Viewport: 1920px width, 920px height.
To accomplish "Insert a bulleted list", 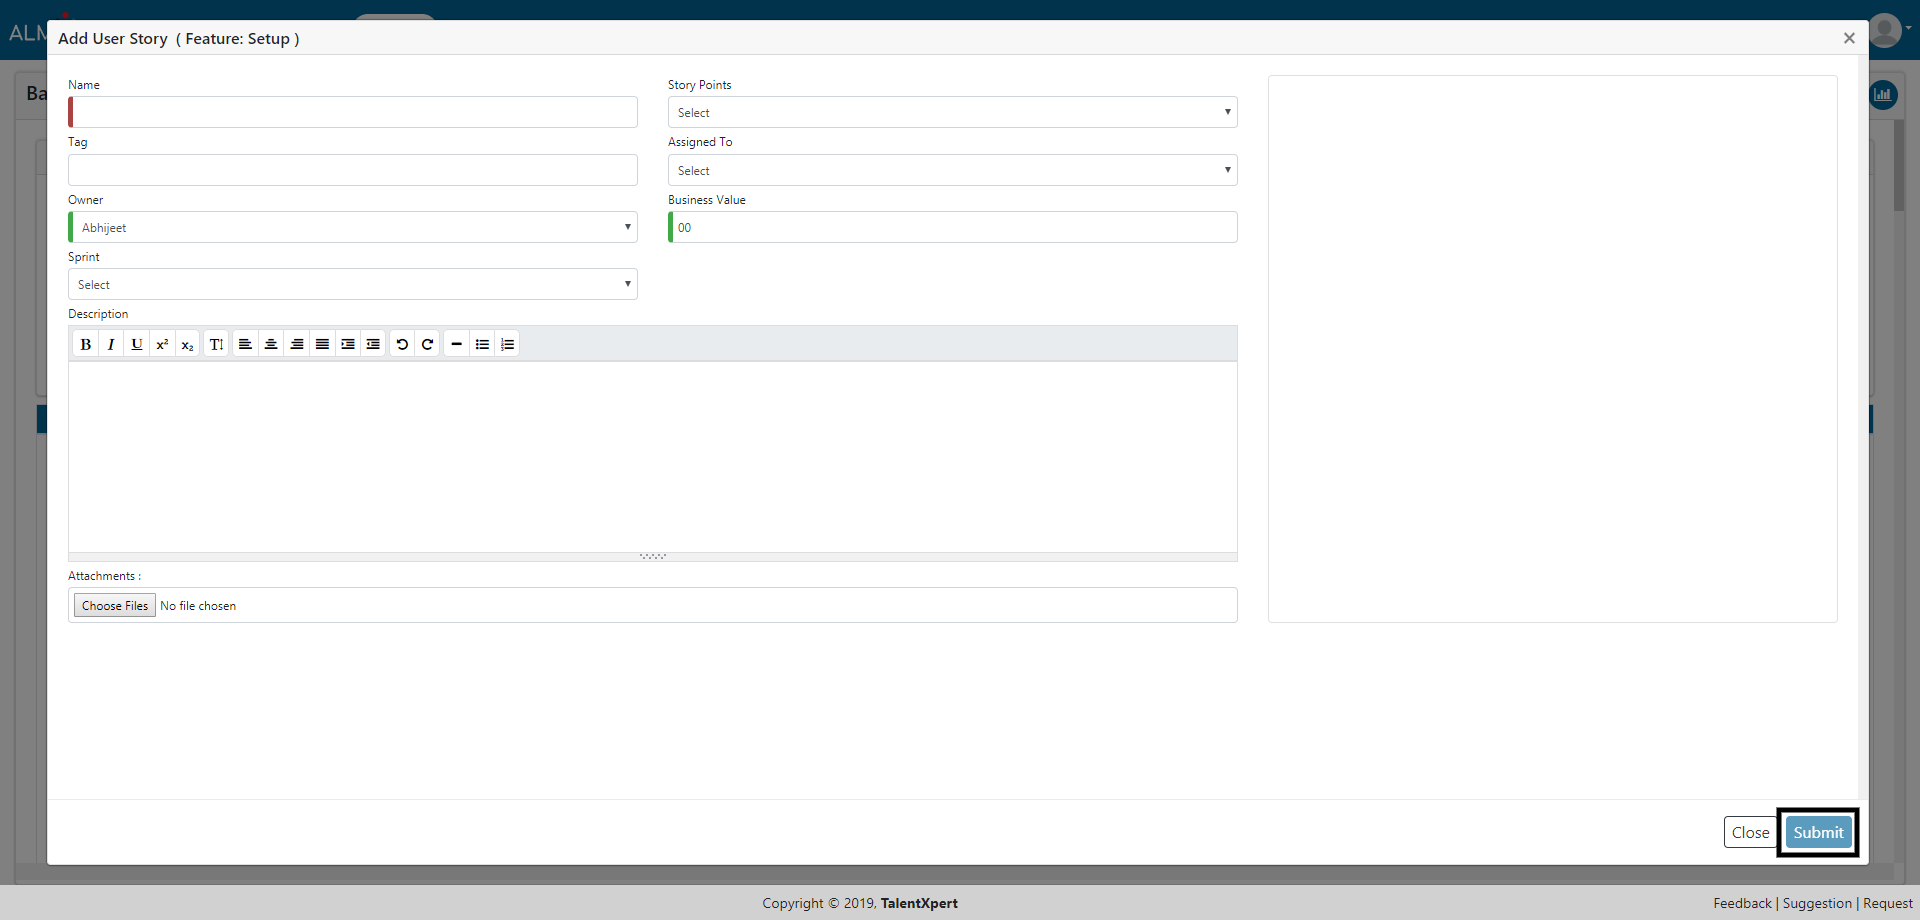I will point(482,344).
